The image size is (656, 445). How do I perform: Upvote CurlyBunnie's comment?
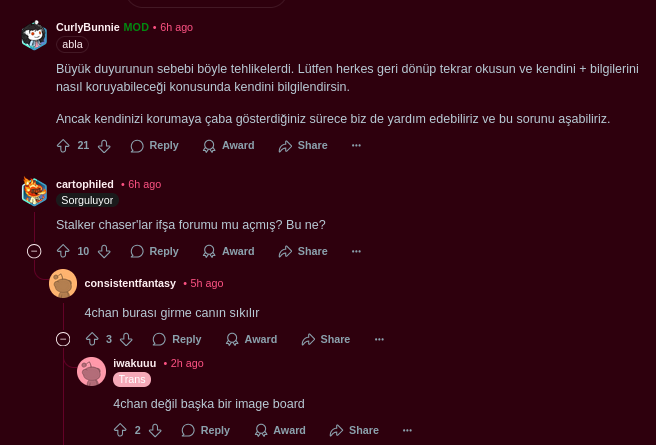pos(63,146)
